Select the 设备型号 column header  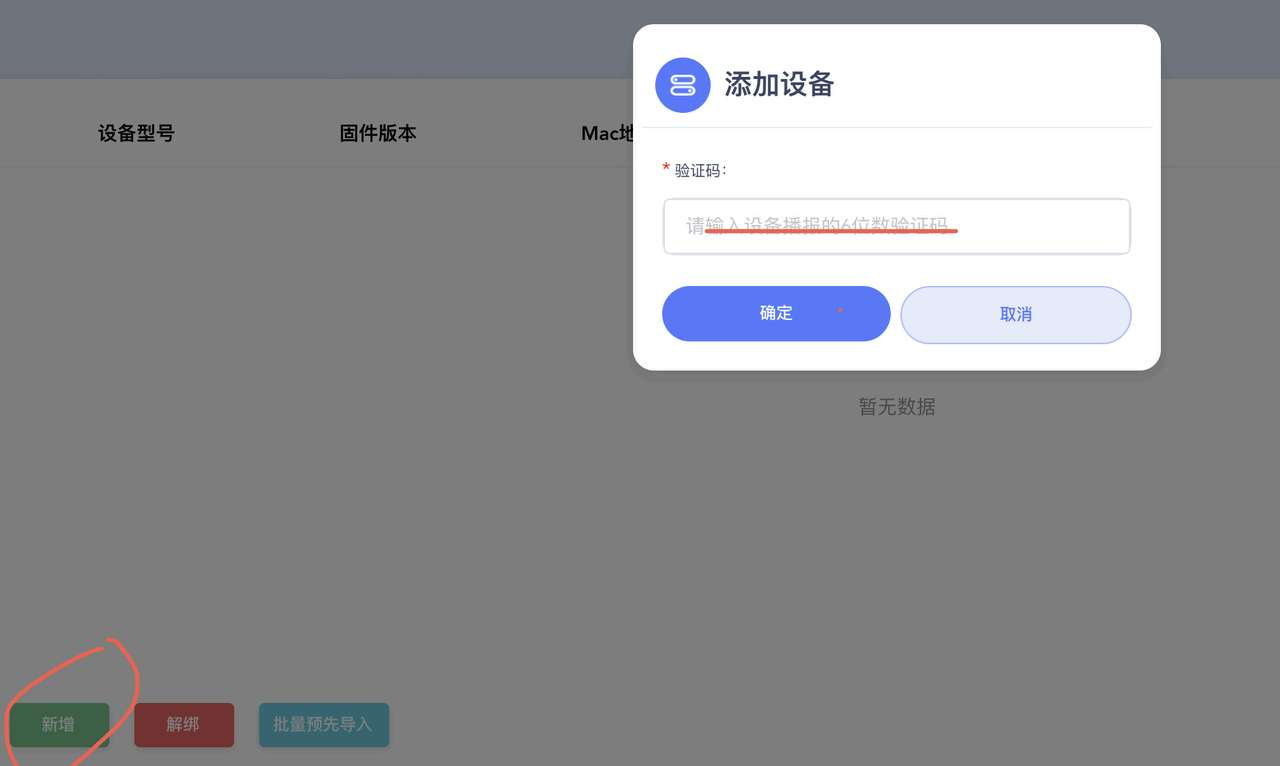[x=136, y=133]
